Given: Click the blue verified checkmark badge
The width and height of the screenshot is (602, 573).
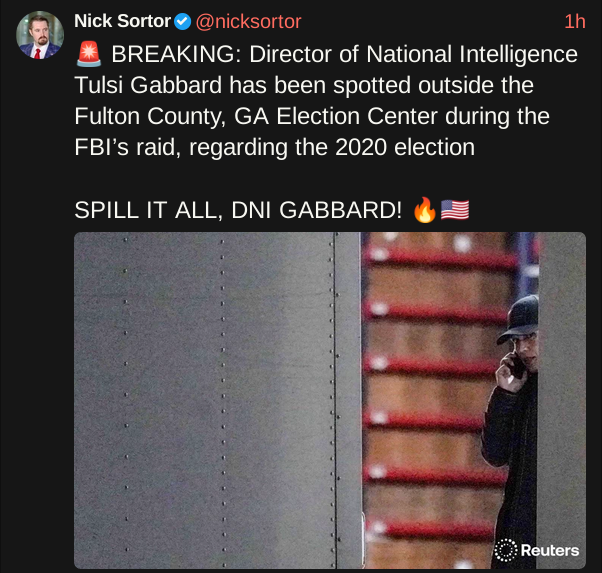Looking at the screenshot, I should [183, 21].
